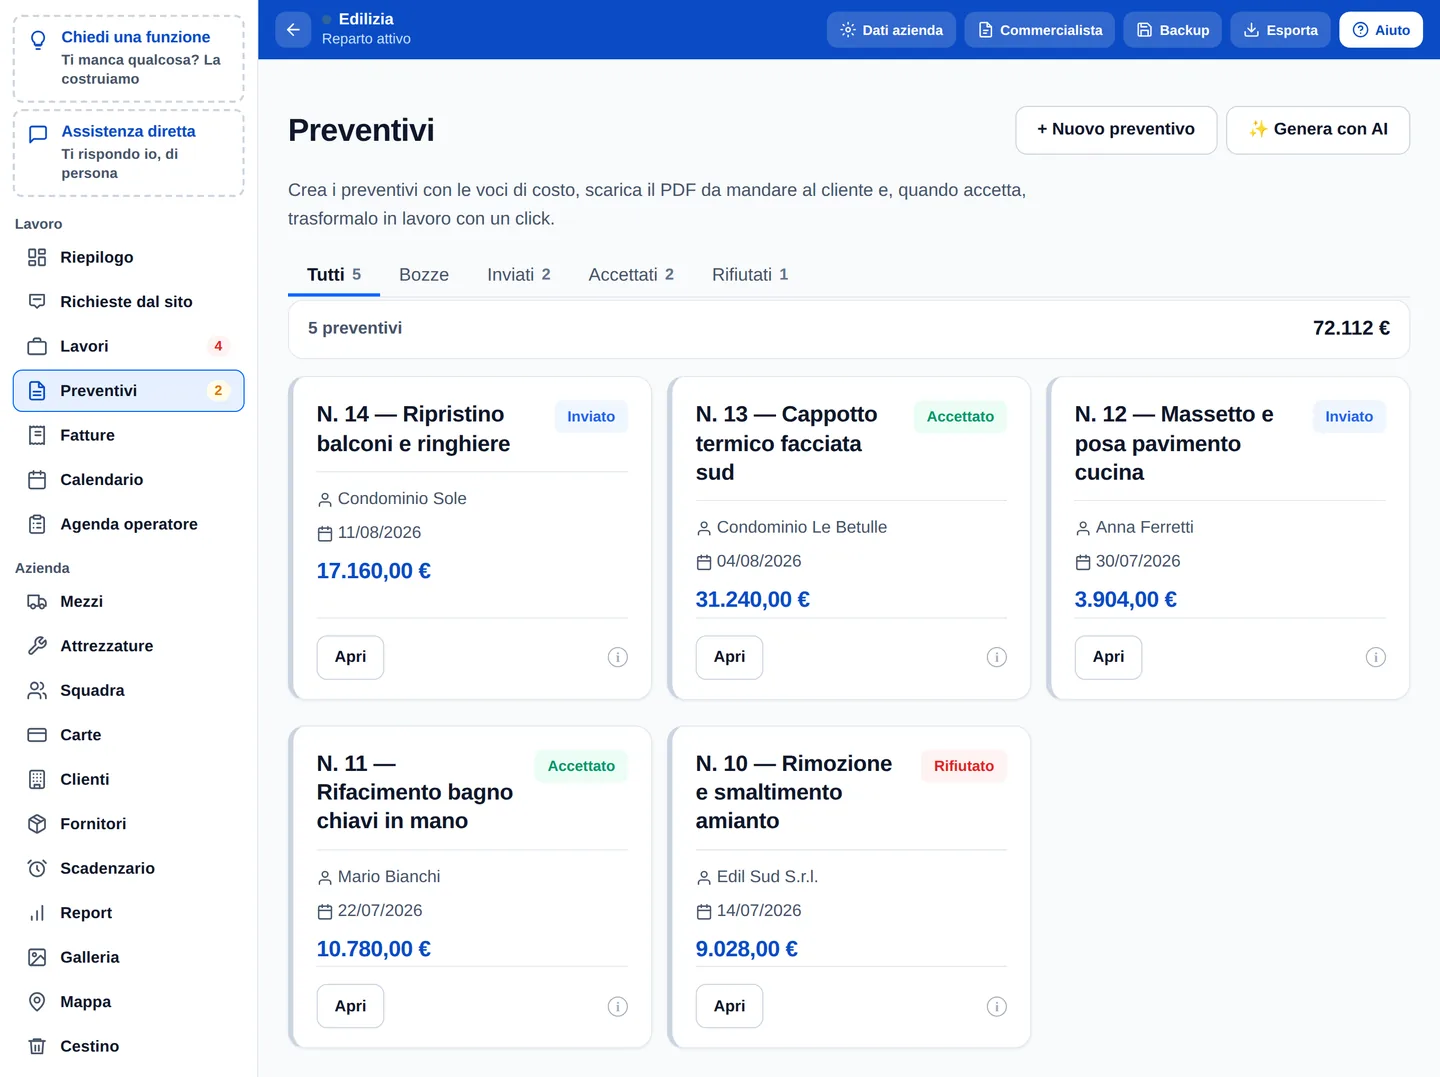This screenshot has height=1077, width=1440.
Task: Open Agenda operatore
Action: (x=128, y=524)
